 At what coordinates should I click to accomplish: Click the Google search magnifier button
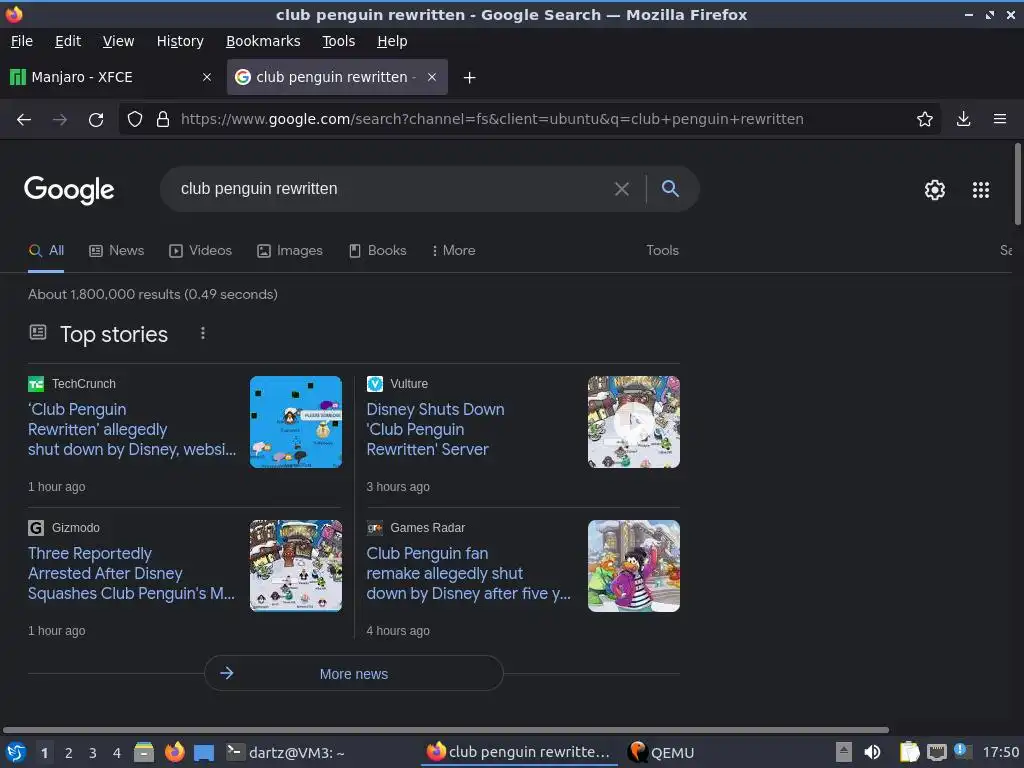[670, 189]
